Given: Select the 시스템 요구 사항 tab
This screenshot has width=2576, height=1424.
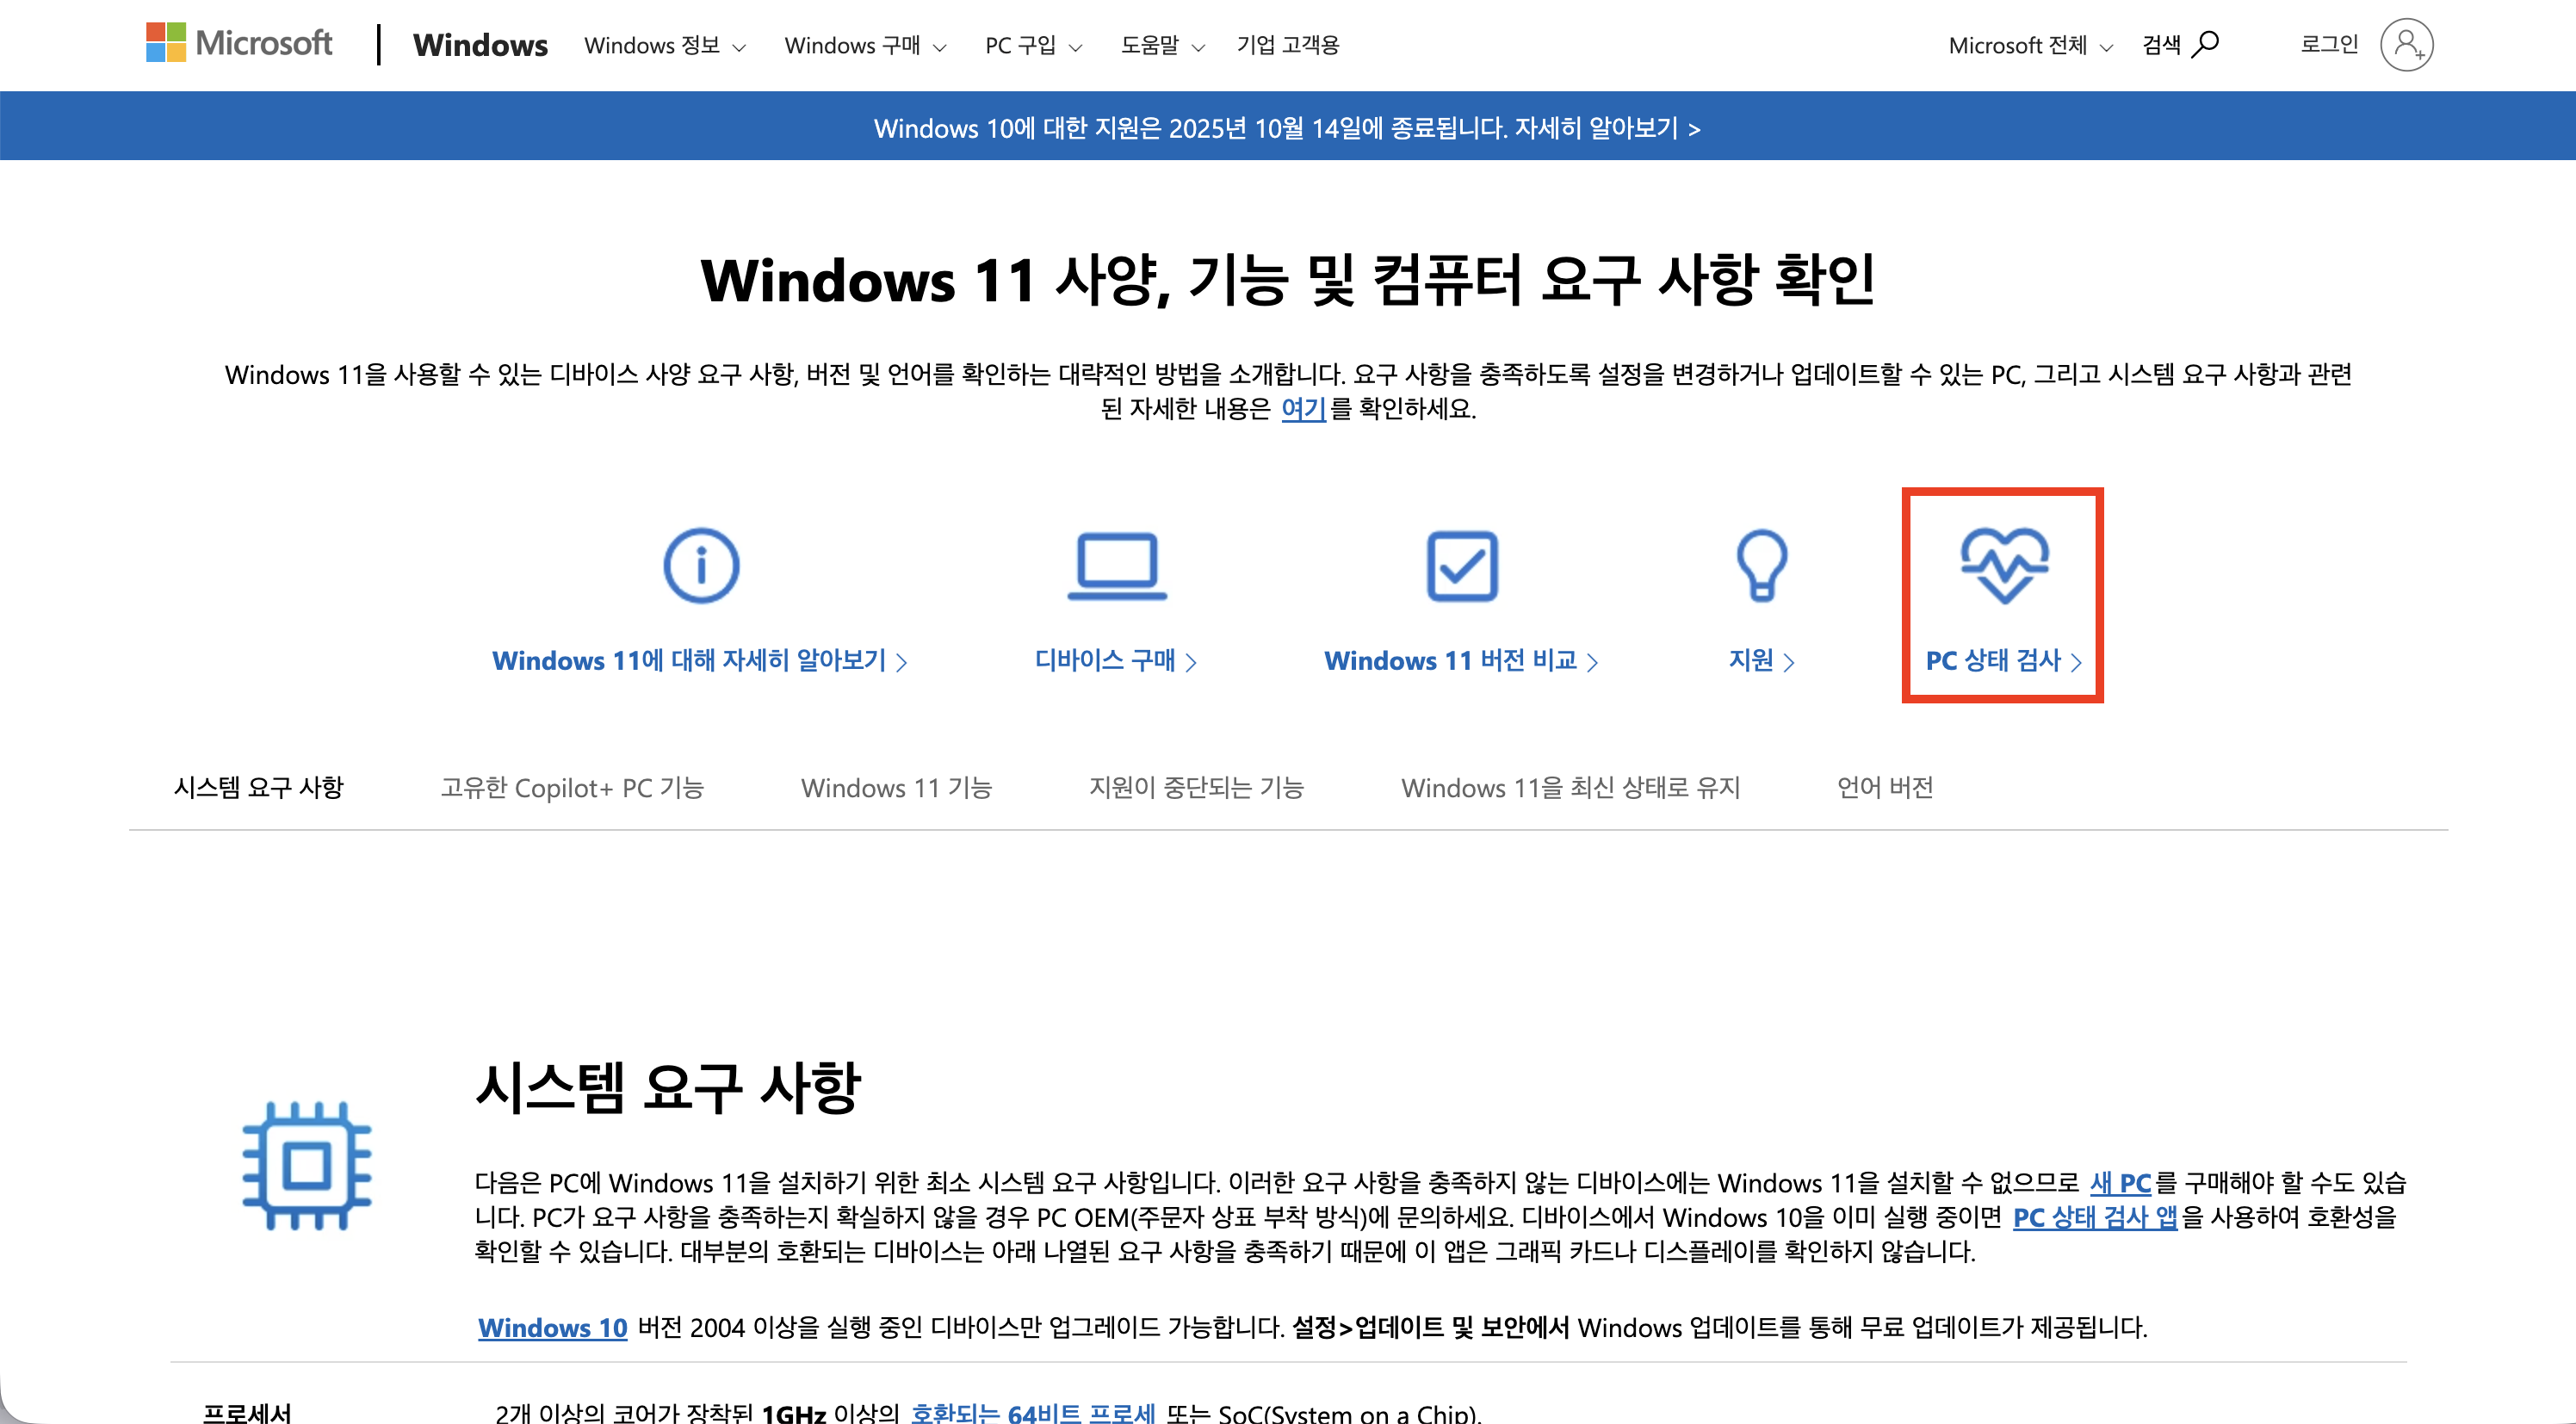Looking at the screenshot, I should point(259,787).
